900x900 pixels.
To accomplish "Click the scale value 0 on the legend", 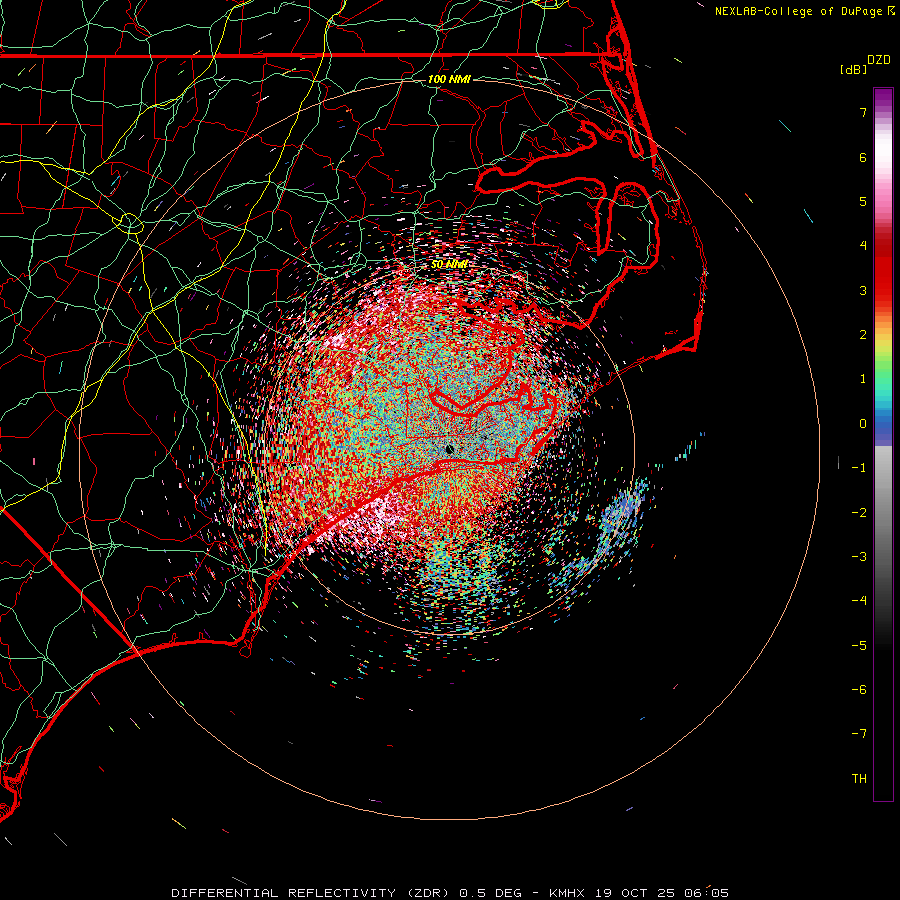I will click(x=863, y=424).
